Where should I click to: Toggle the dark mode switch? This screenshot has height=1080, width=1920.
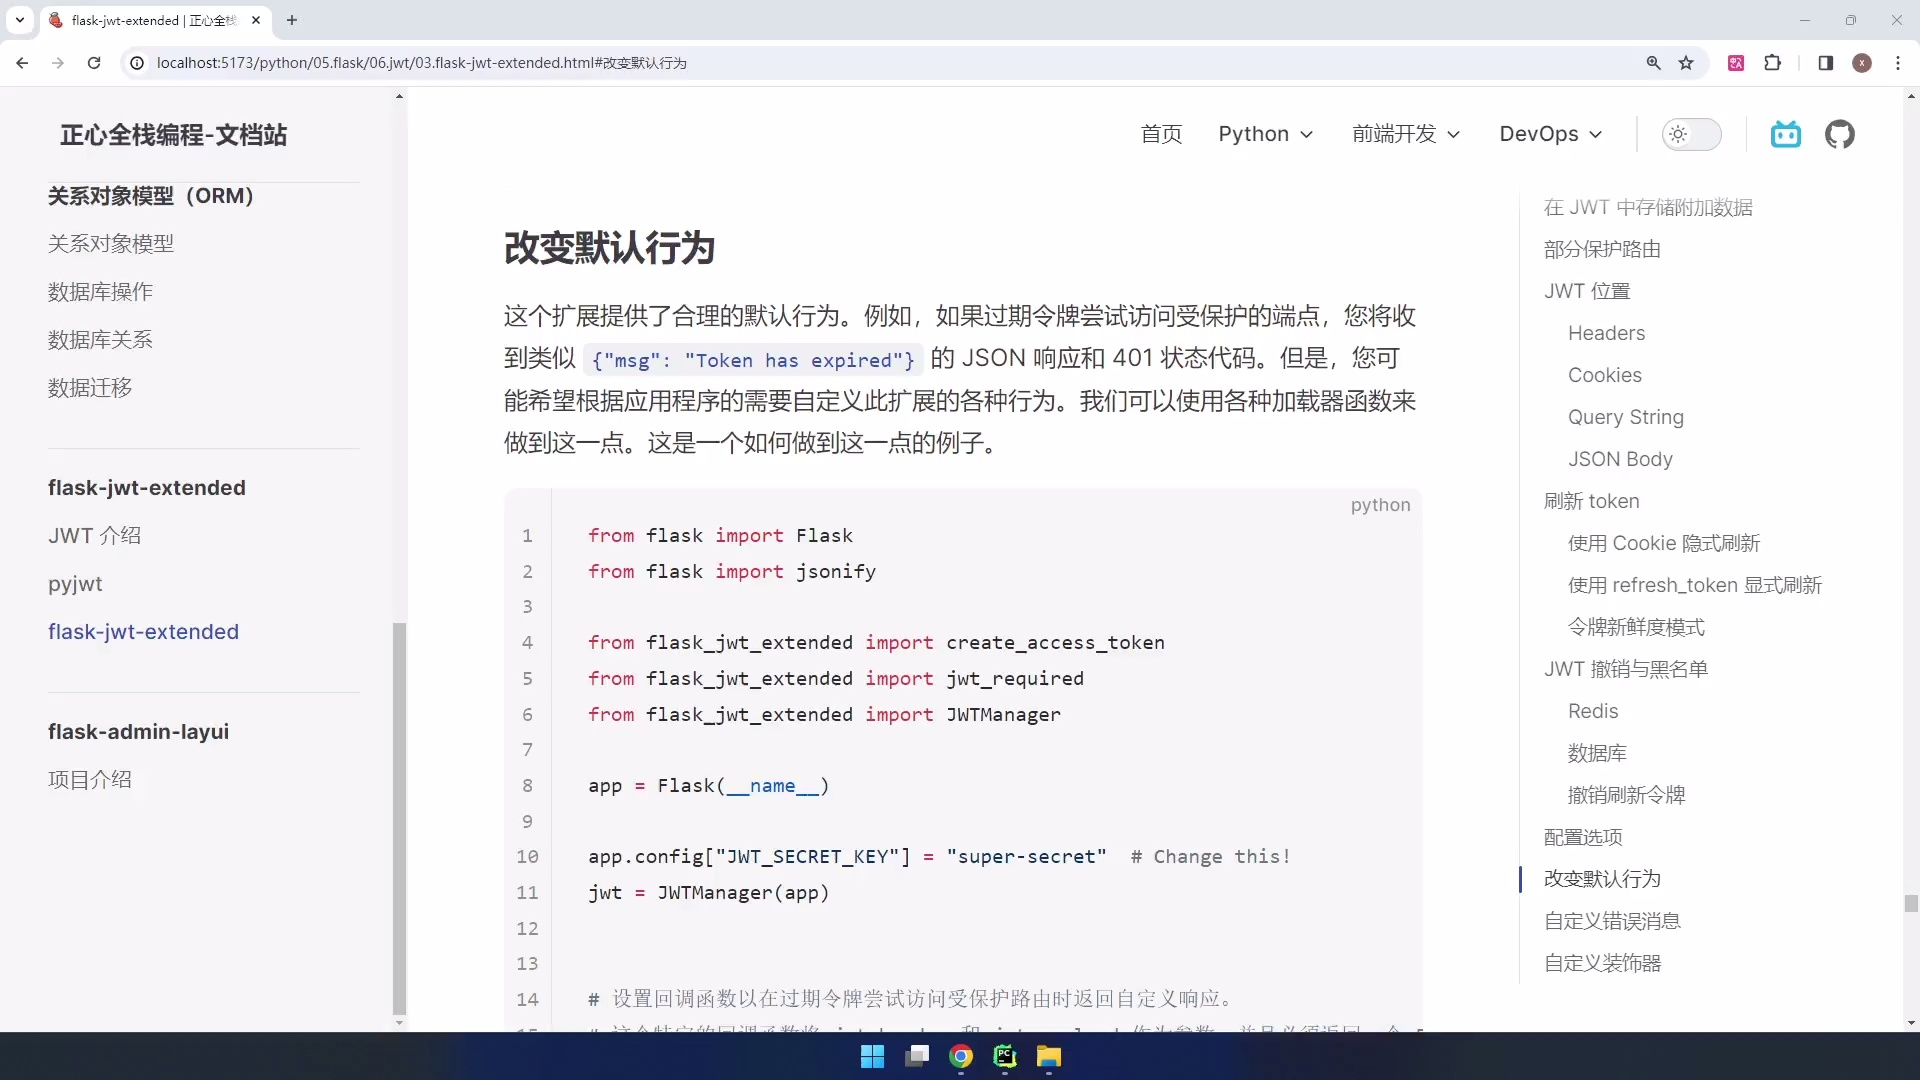click(x=1692, y=134)
